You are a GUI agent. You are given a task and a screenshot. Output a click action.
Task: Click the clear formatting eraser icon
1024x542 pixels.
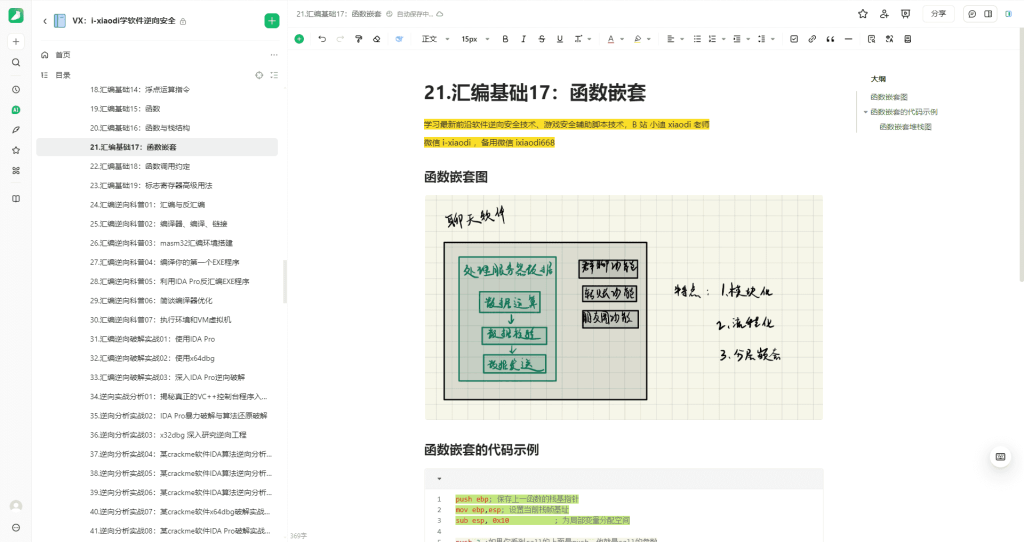coord(376,39)
